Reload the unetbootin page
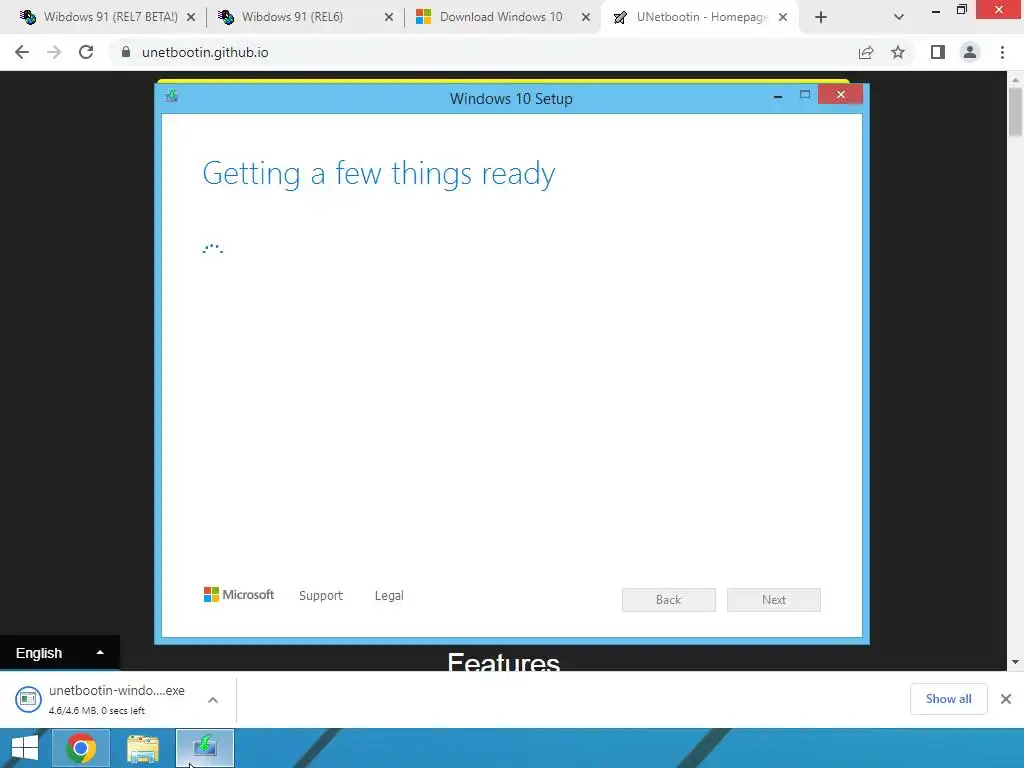This screenshot has width=1024, height=768. click(86, 52)
